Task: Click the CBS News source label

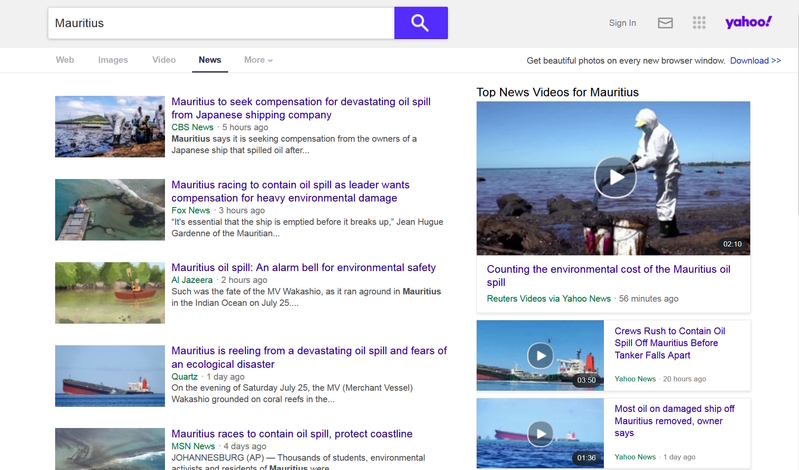Action: (192, 127)
